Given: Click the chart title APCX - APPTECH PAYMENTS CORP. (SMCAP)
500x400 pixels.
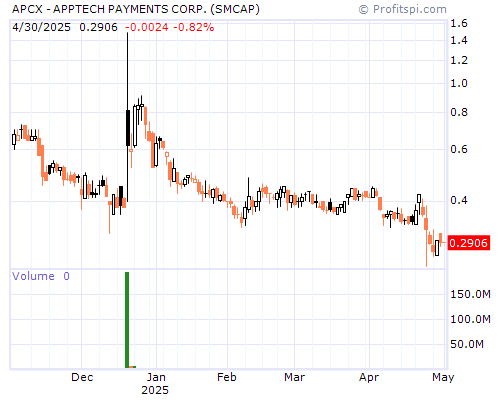Looking at the screenshot, I should click(x=136, y=9).
